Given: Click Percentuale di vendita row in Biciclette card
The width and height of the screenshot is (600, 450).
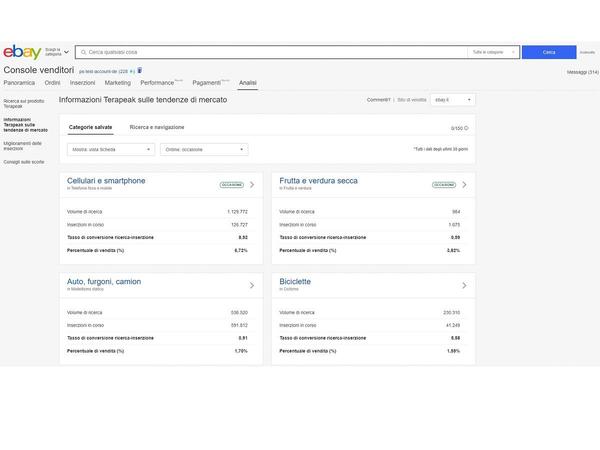Looking at the screenshot, I should [370, 351].
